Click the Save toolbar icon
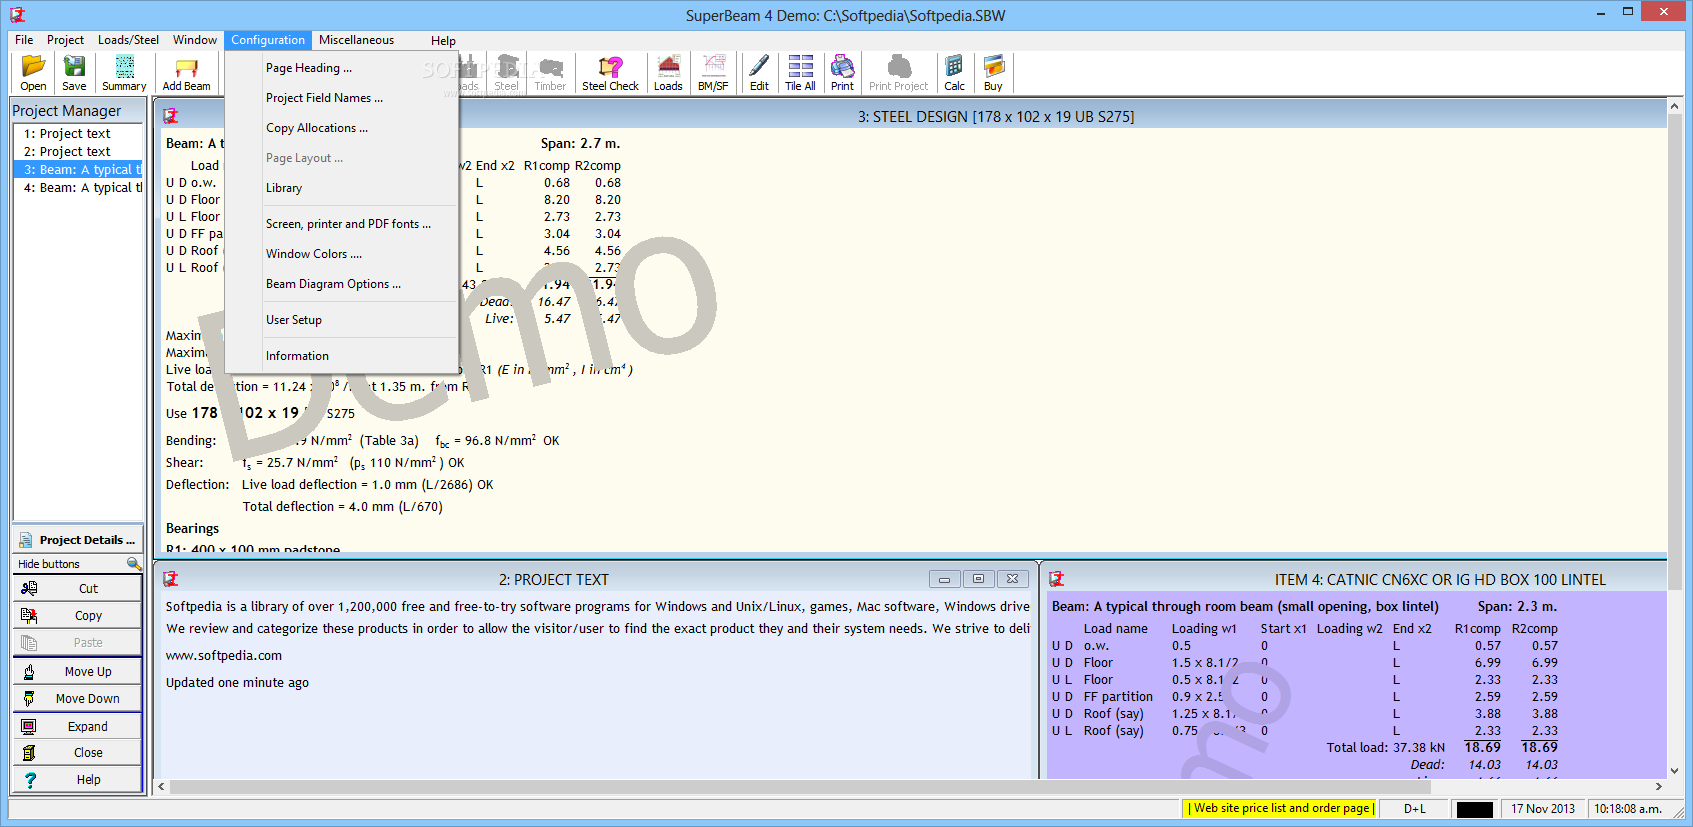 click(x=74, y=73)
